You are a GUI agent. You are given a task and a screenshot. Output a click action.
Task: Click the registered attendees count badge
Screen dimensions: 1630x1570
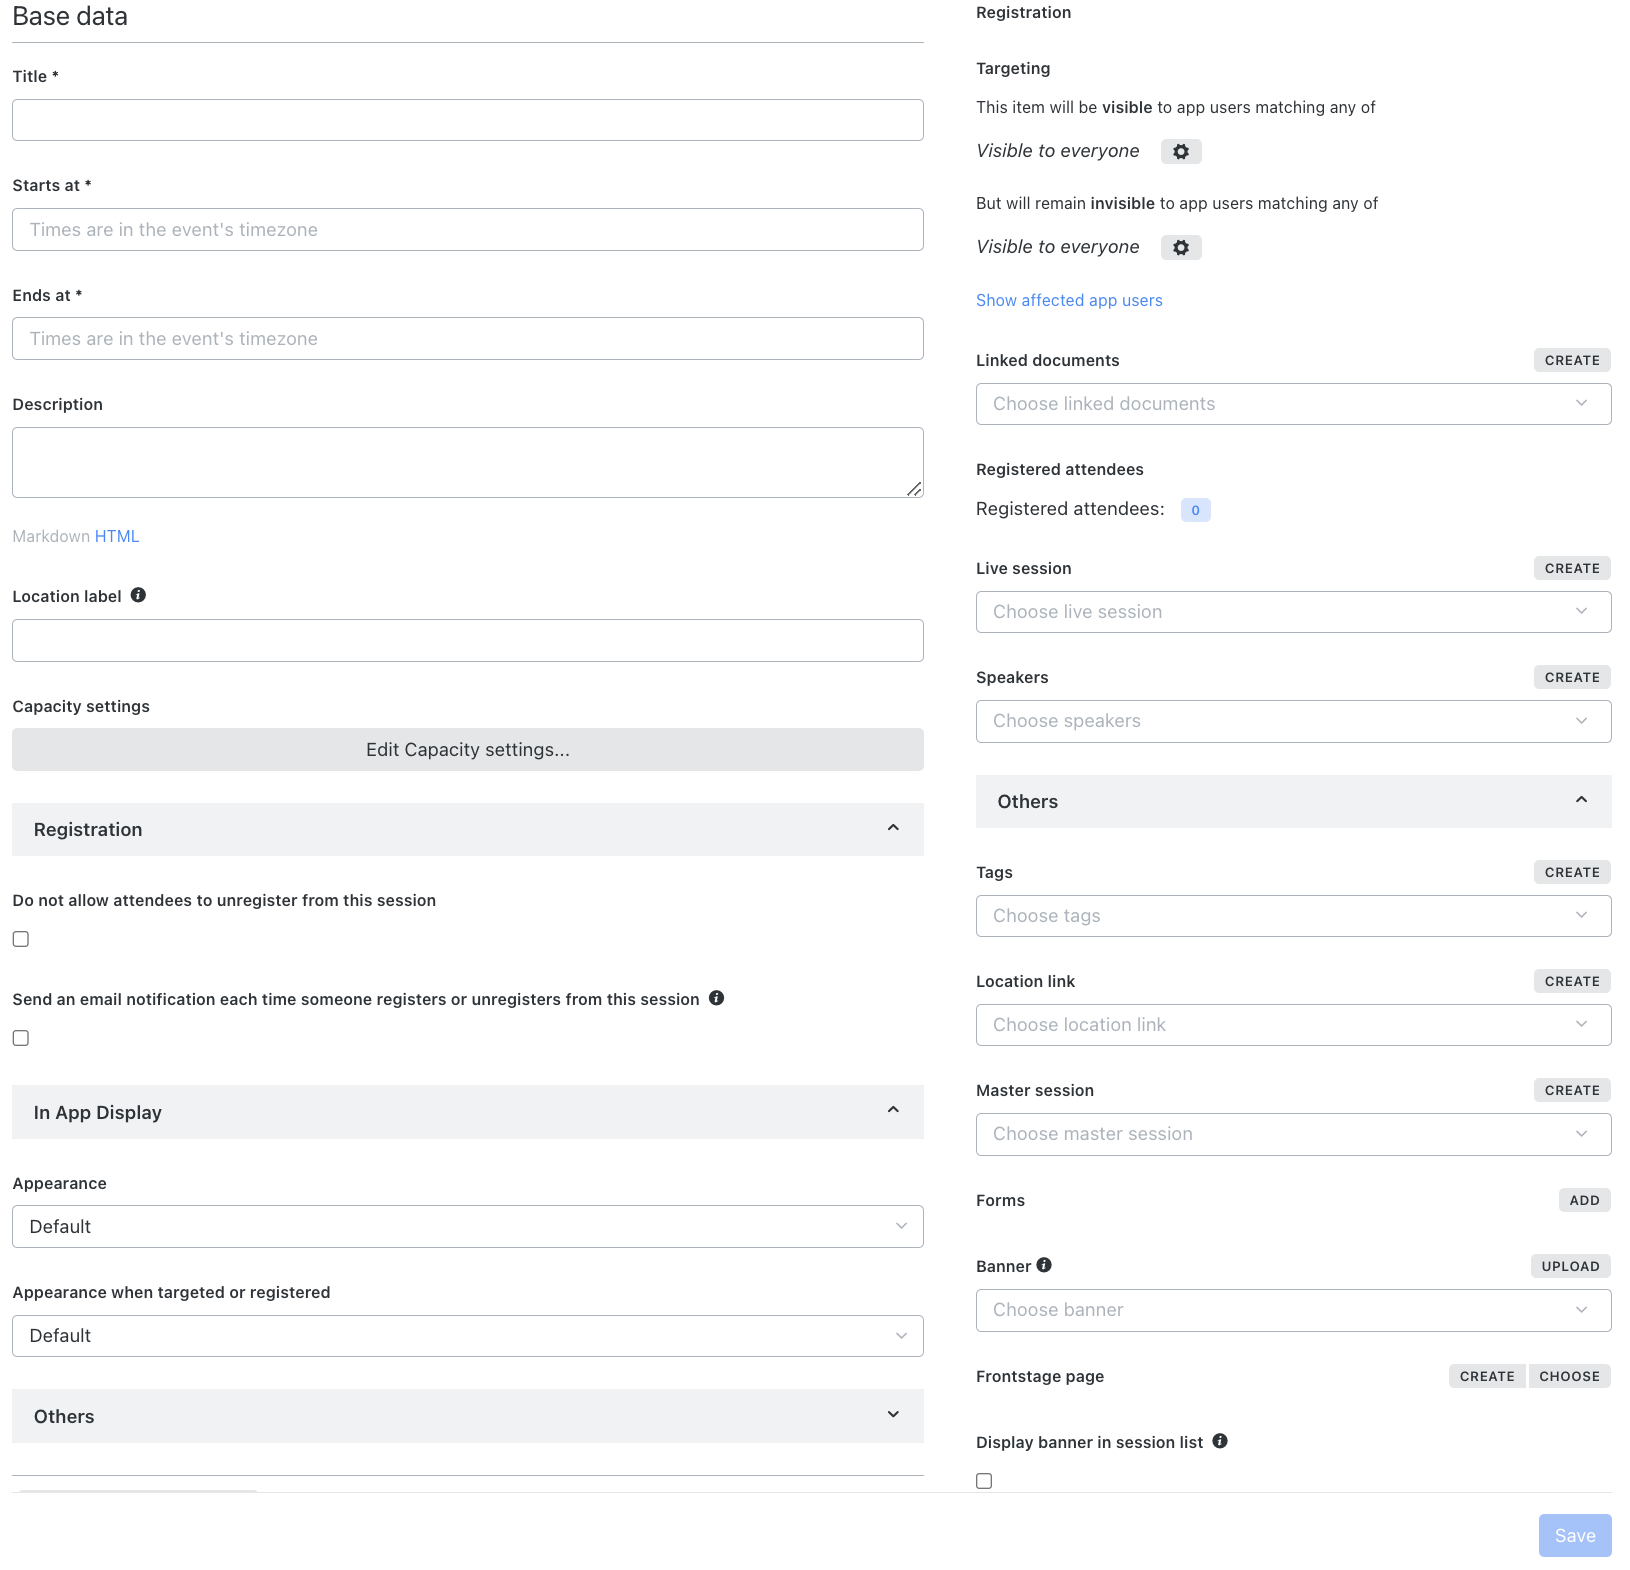(x=1195, y=509)
